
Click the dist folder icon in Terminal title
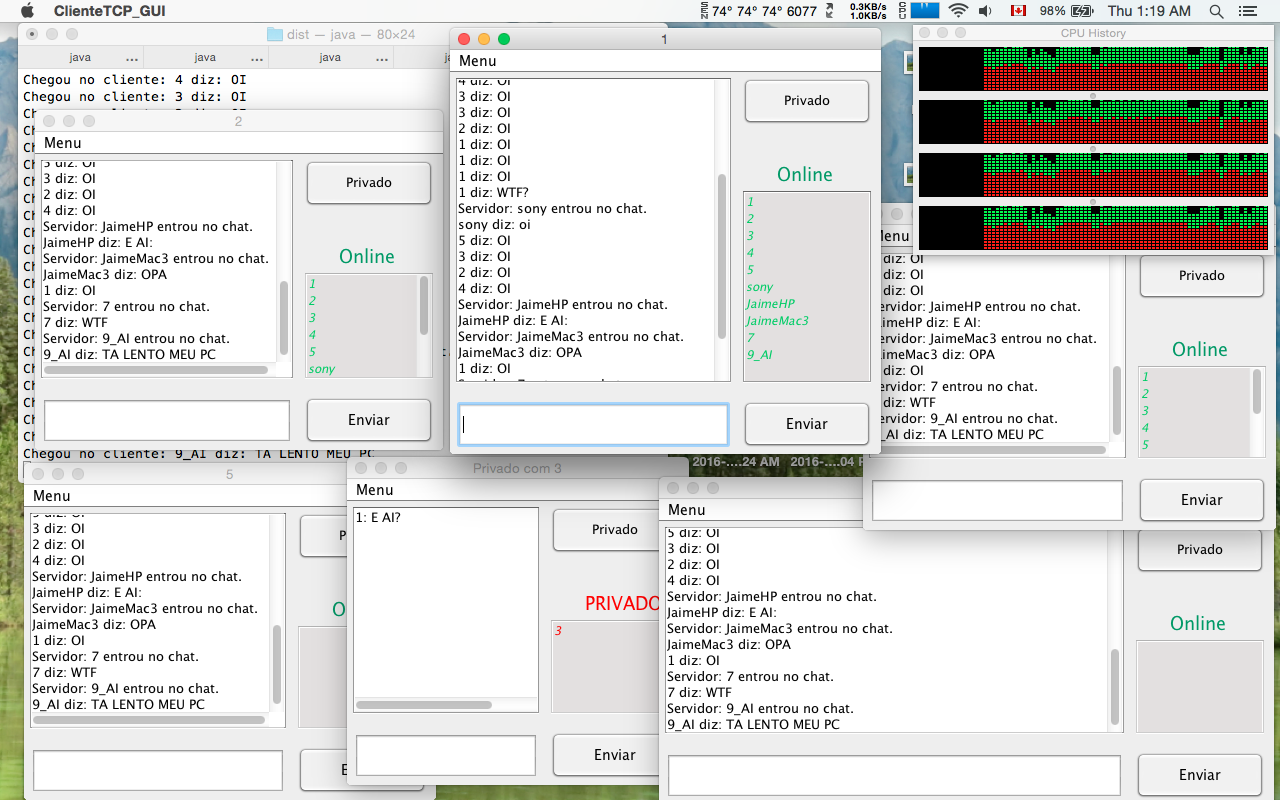point(274,33)
